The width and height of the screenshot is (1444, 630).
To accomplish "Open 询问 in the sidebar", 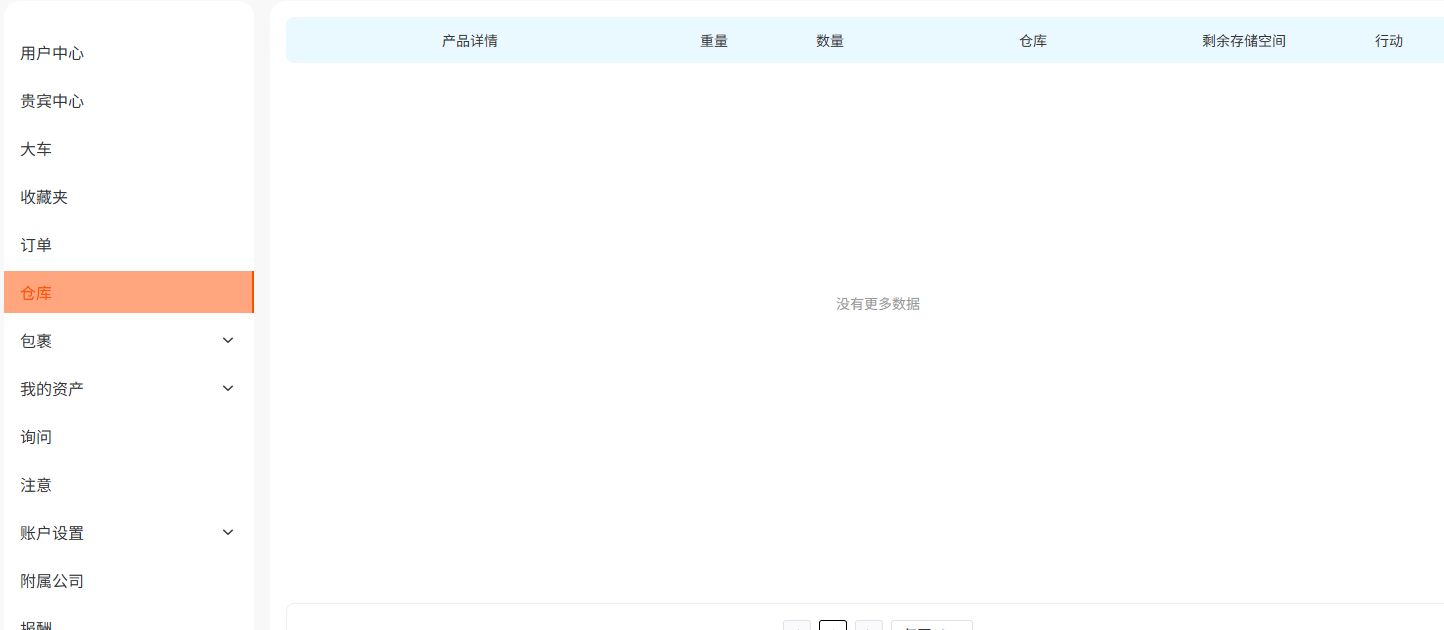I will (x=36, y=437).
